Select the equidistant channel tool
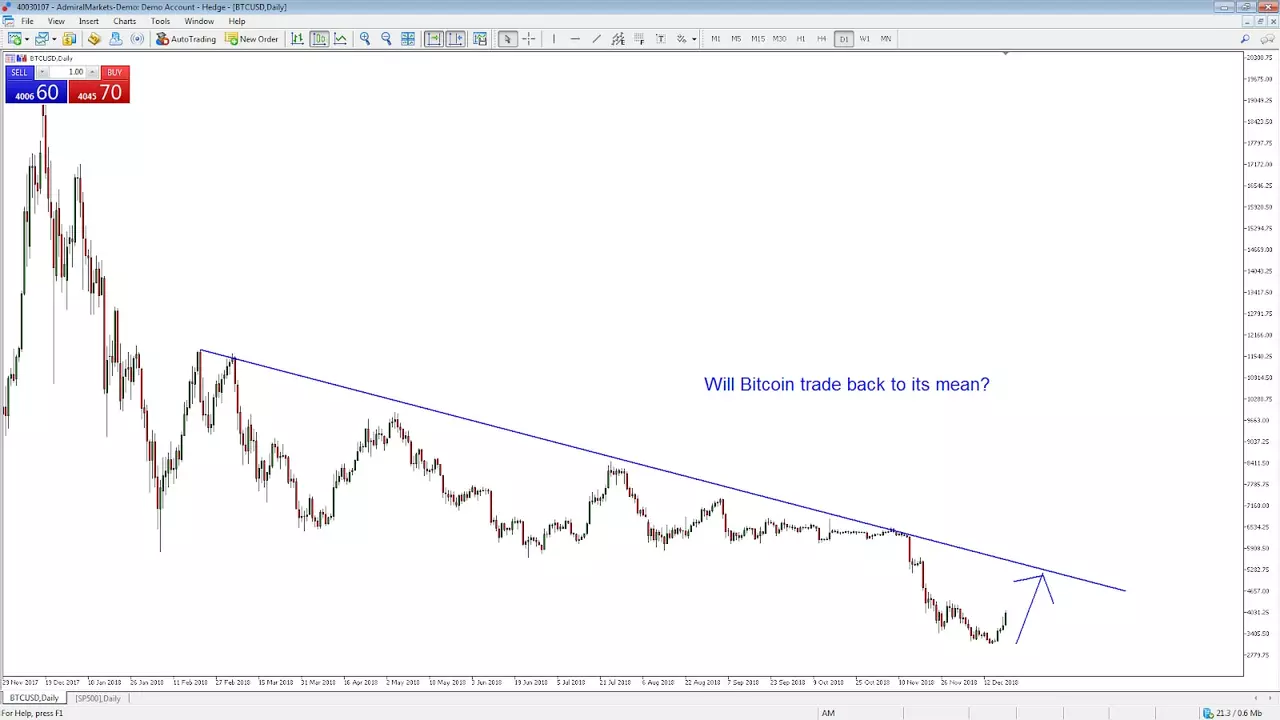The height and width of the screenshot is (720, 1280). [618, 39]
